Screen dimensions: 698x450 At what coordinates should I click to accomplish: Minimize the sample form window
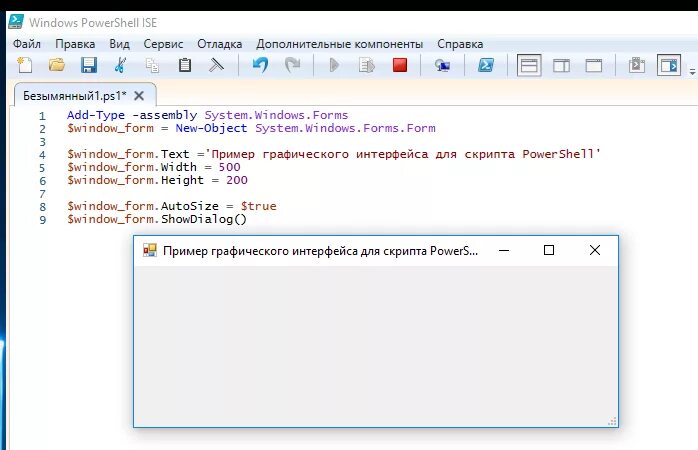504,251
